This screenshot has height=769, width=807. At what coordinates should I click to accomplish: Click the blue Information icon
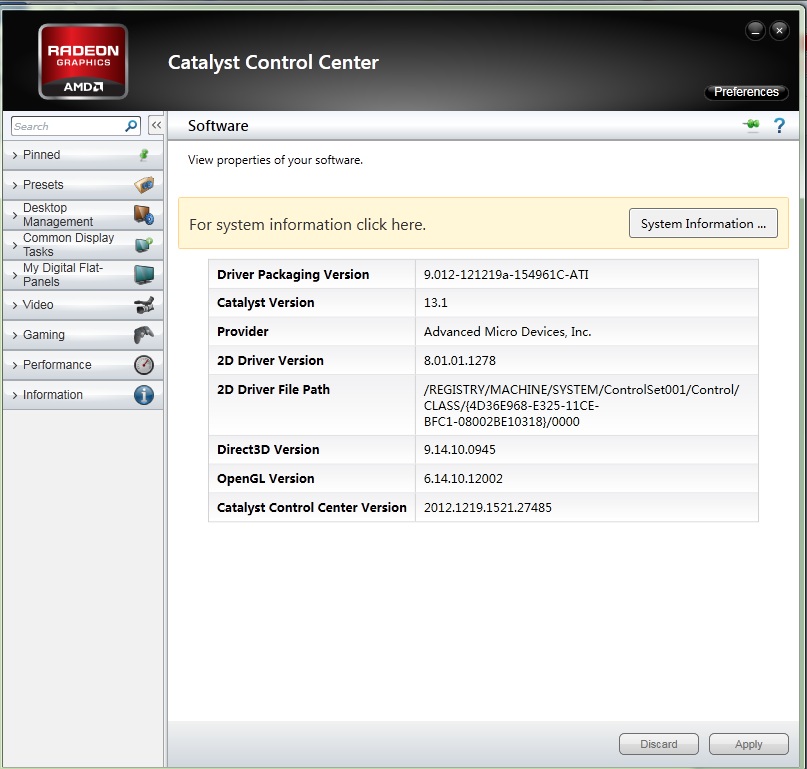pos(144,395)
